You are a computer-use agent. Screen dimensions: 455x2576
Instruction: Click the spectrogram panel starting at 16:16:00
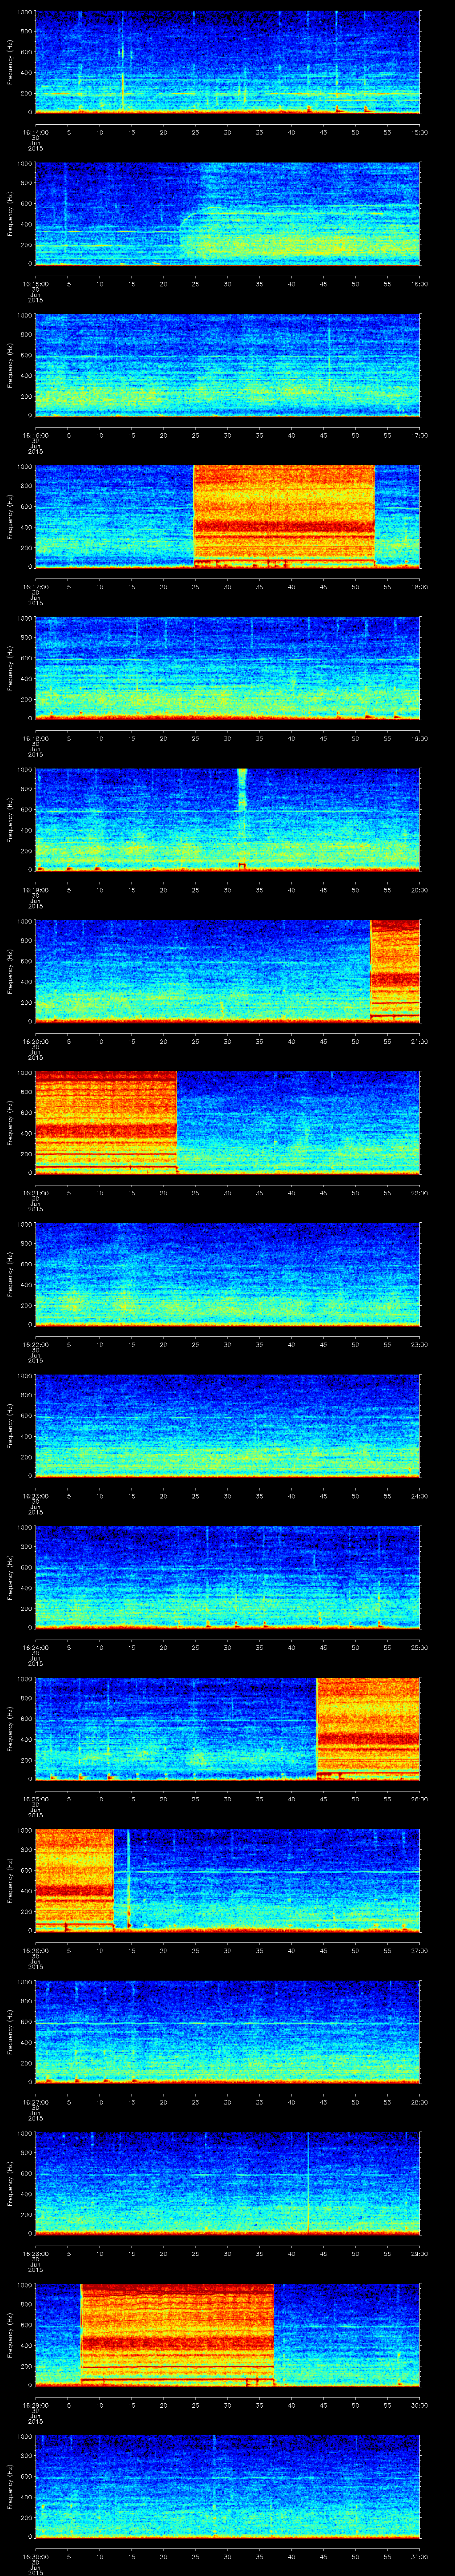pyautogui.click(x=227, y=366)
